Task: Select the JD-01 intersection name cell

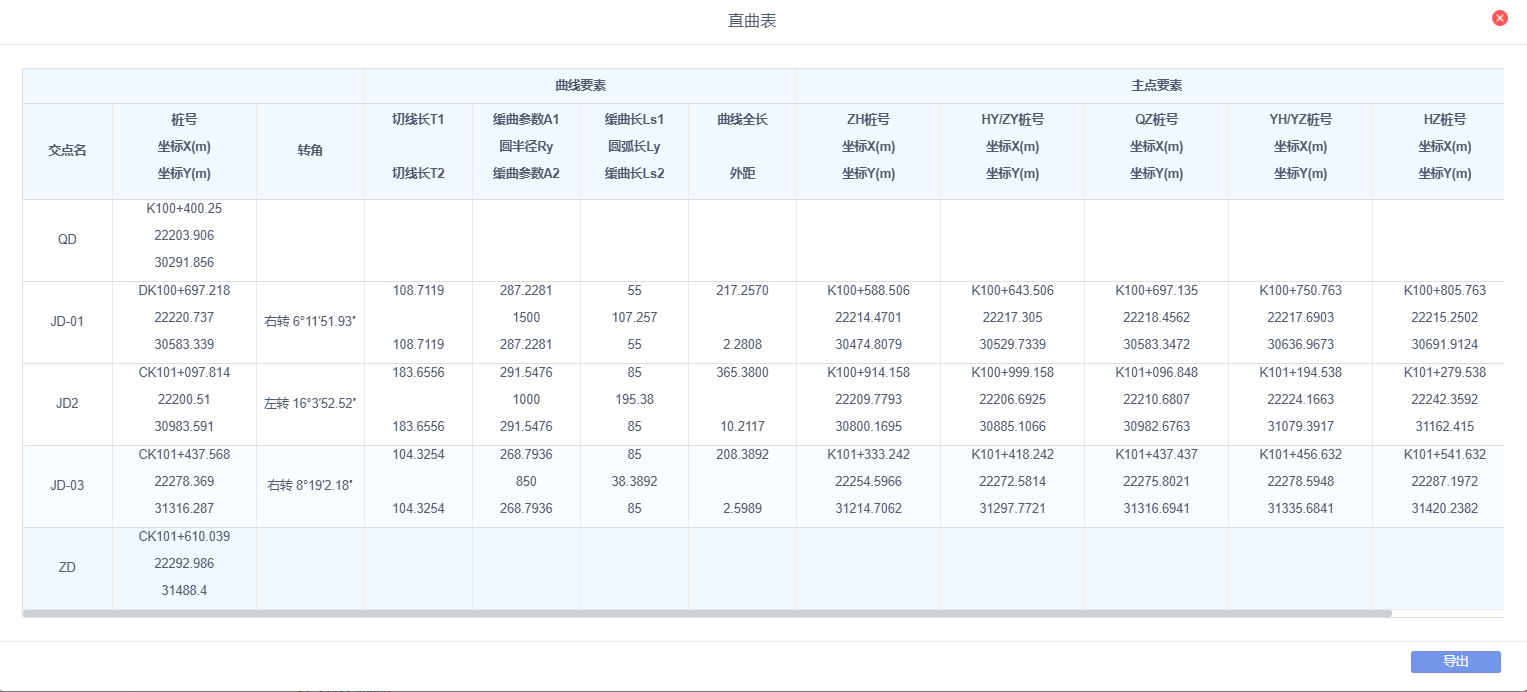Action: click(67, 322)
